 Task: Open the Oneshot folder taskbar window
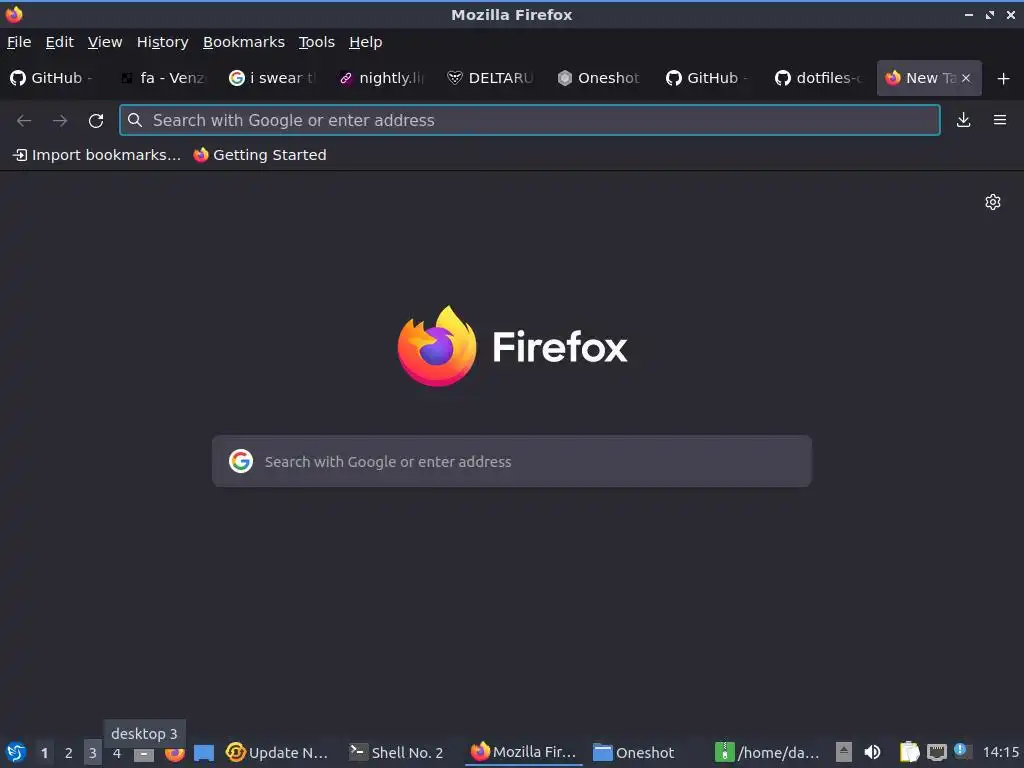[633, 752]
